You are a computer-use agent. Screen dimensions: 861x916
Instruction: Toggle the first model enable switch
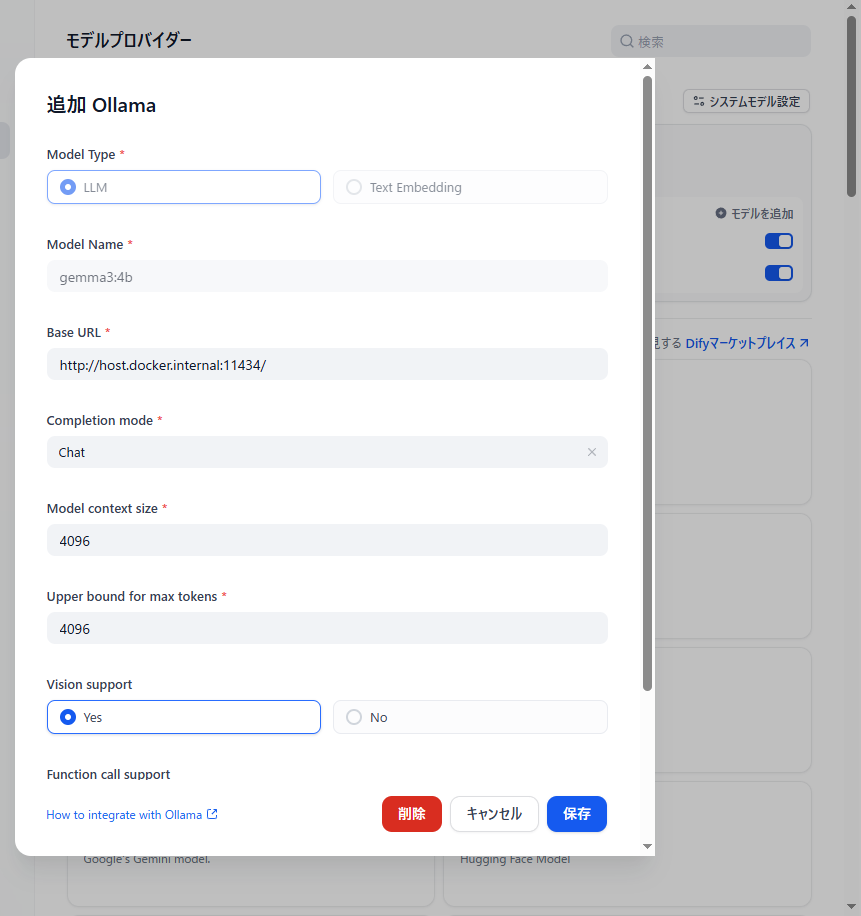pos(779,241)
